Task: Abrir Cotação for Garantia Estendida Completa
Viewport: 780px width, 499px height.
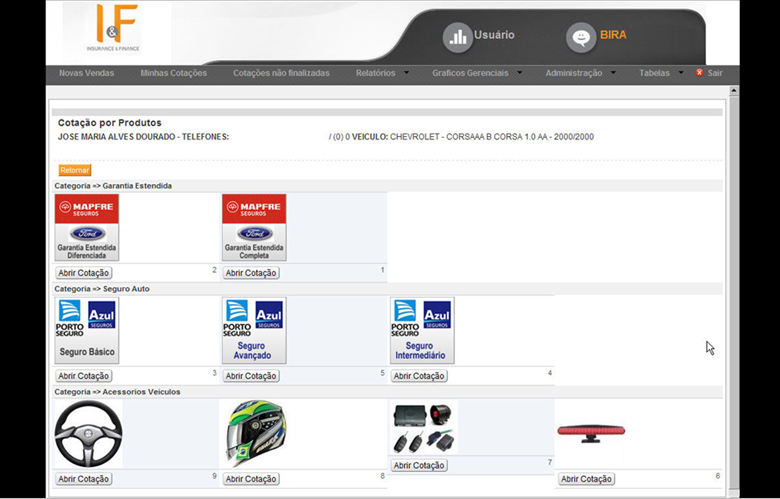Action: [x=251, y=273]
